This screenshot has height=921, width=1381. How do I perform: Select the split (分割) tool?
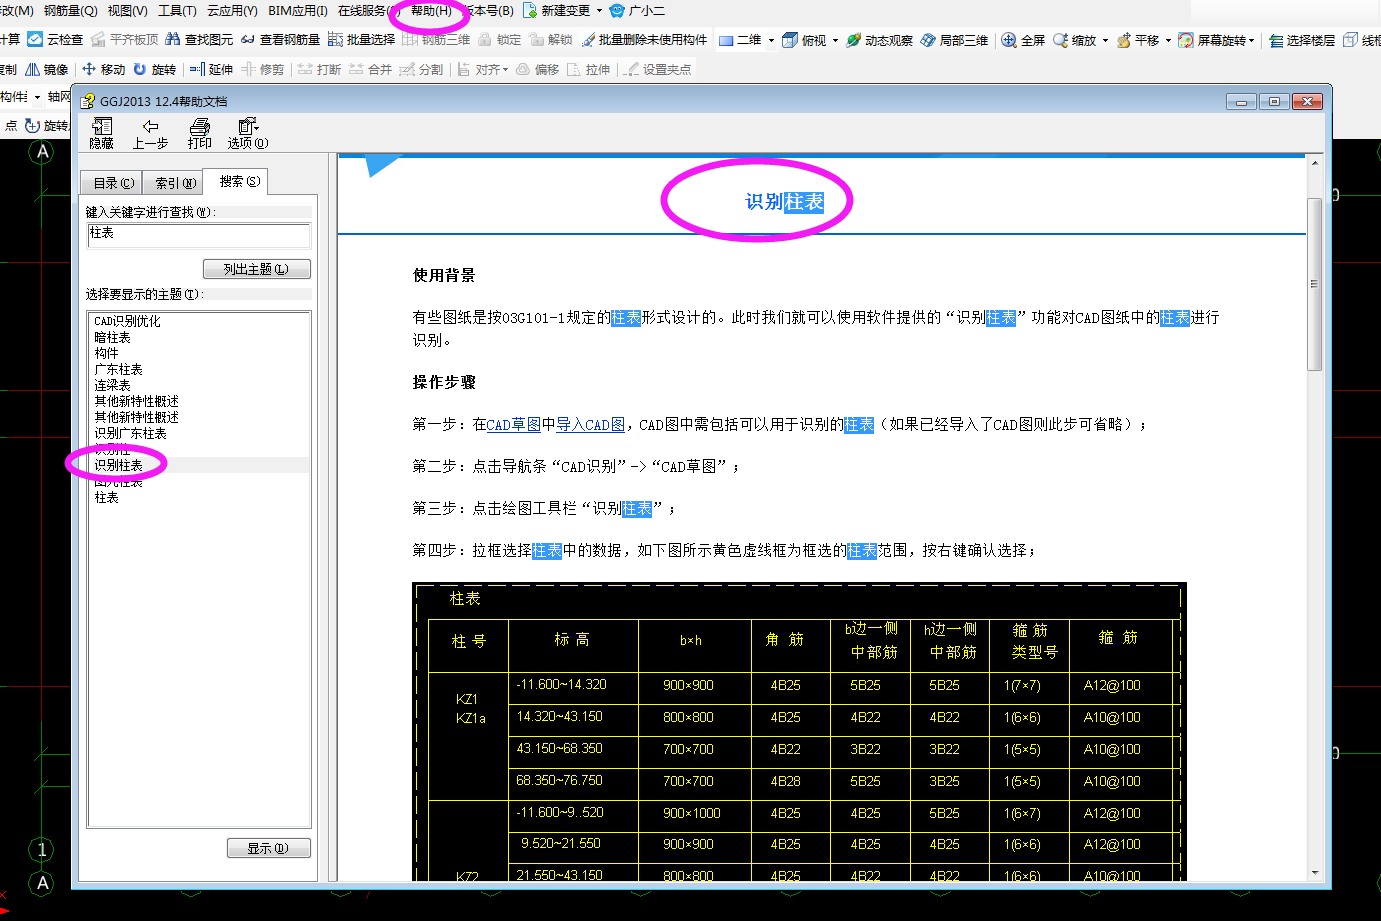click(421, 69)
